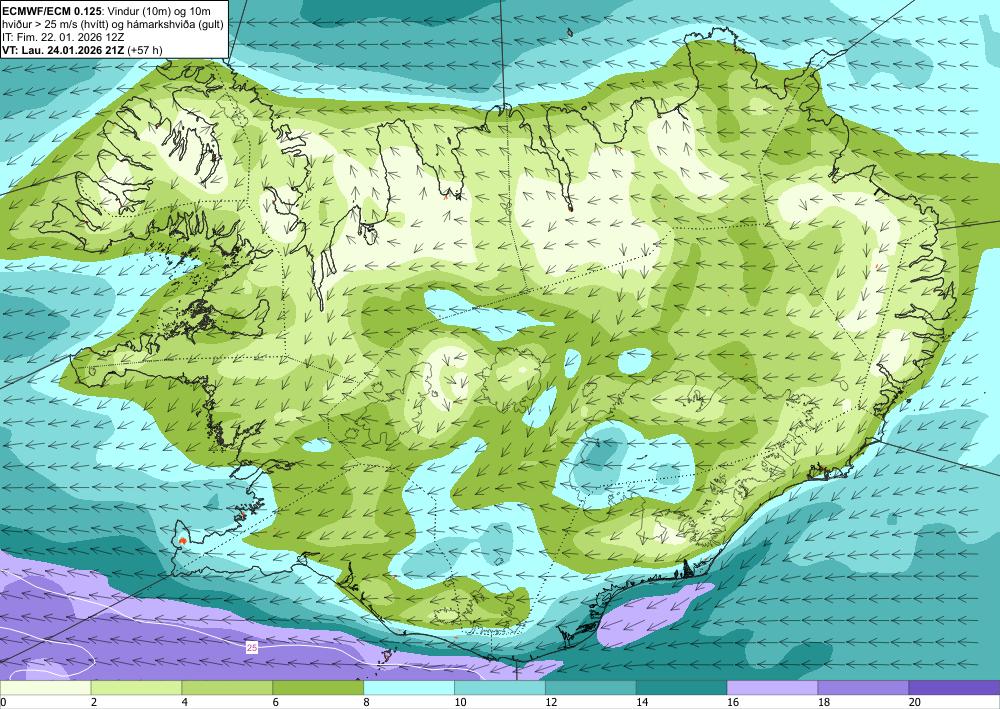The height and width of the screenshot is (709, 1000).
Task: Click the light green 2–4 legend swatch
Action: coord(136,687)
